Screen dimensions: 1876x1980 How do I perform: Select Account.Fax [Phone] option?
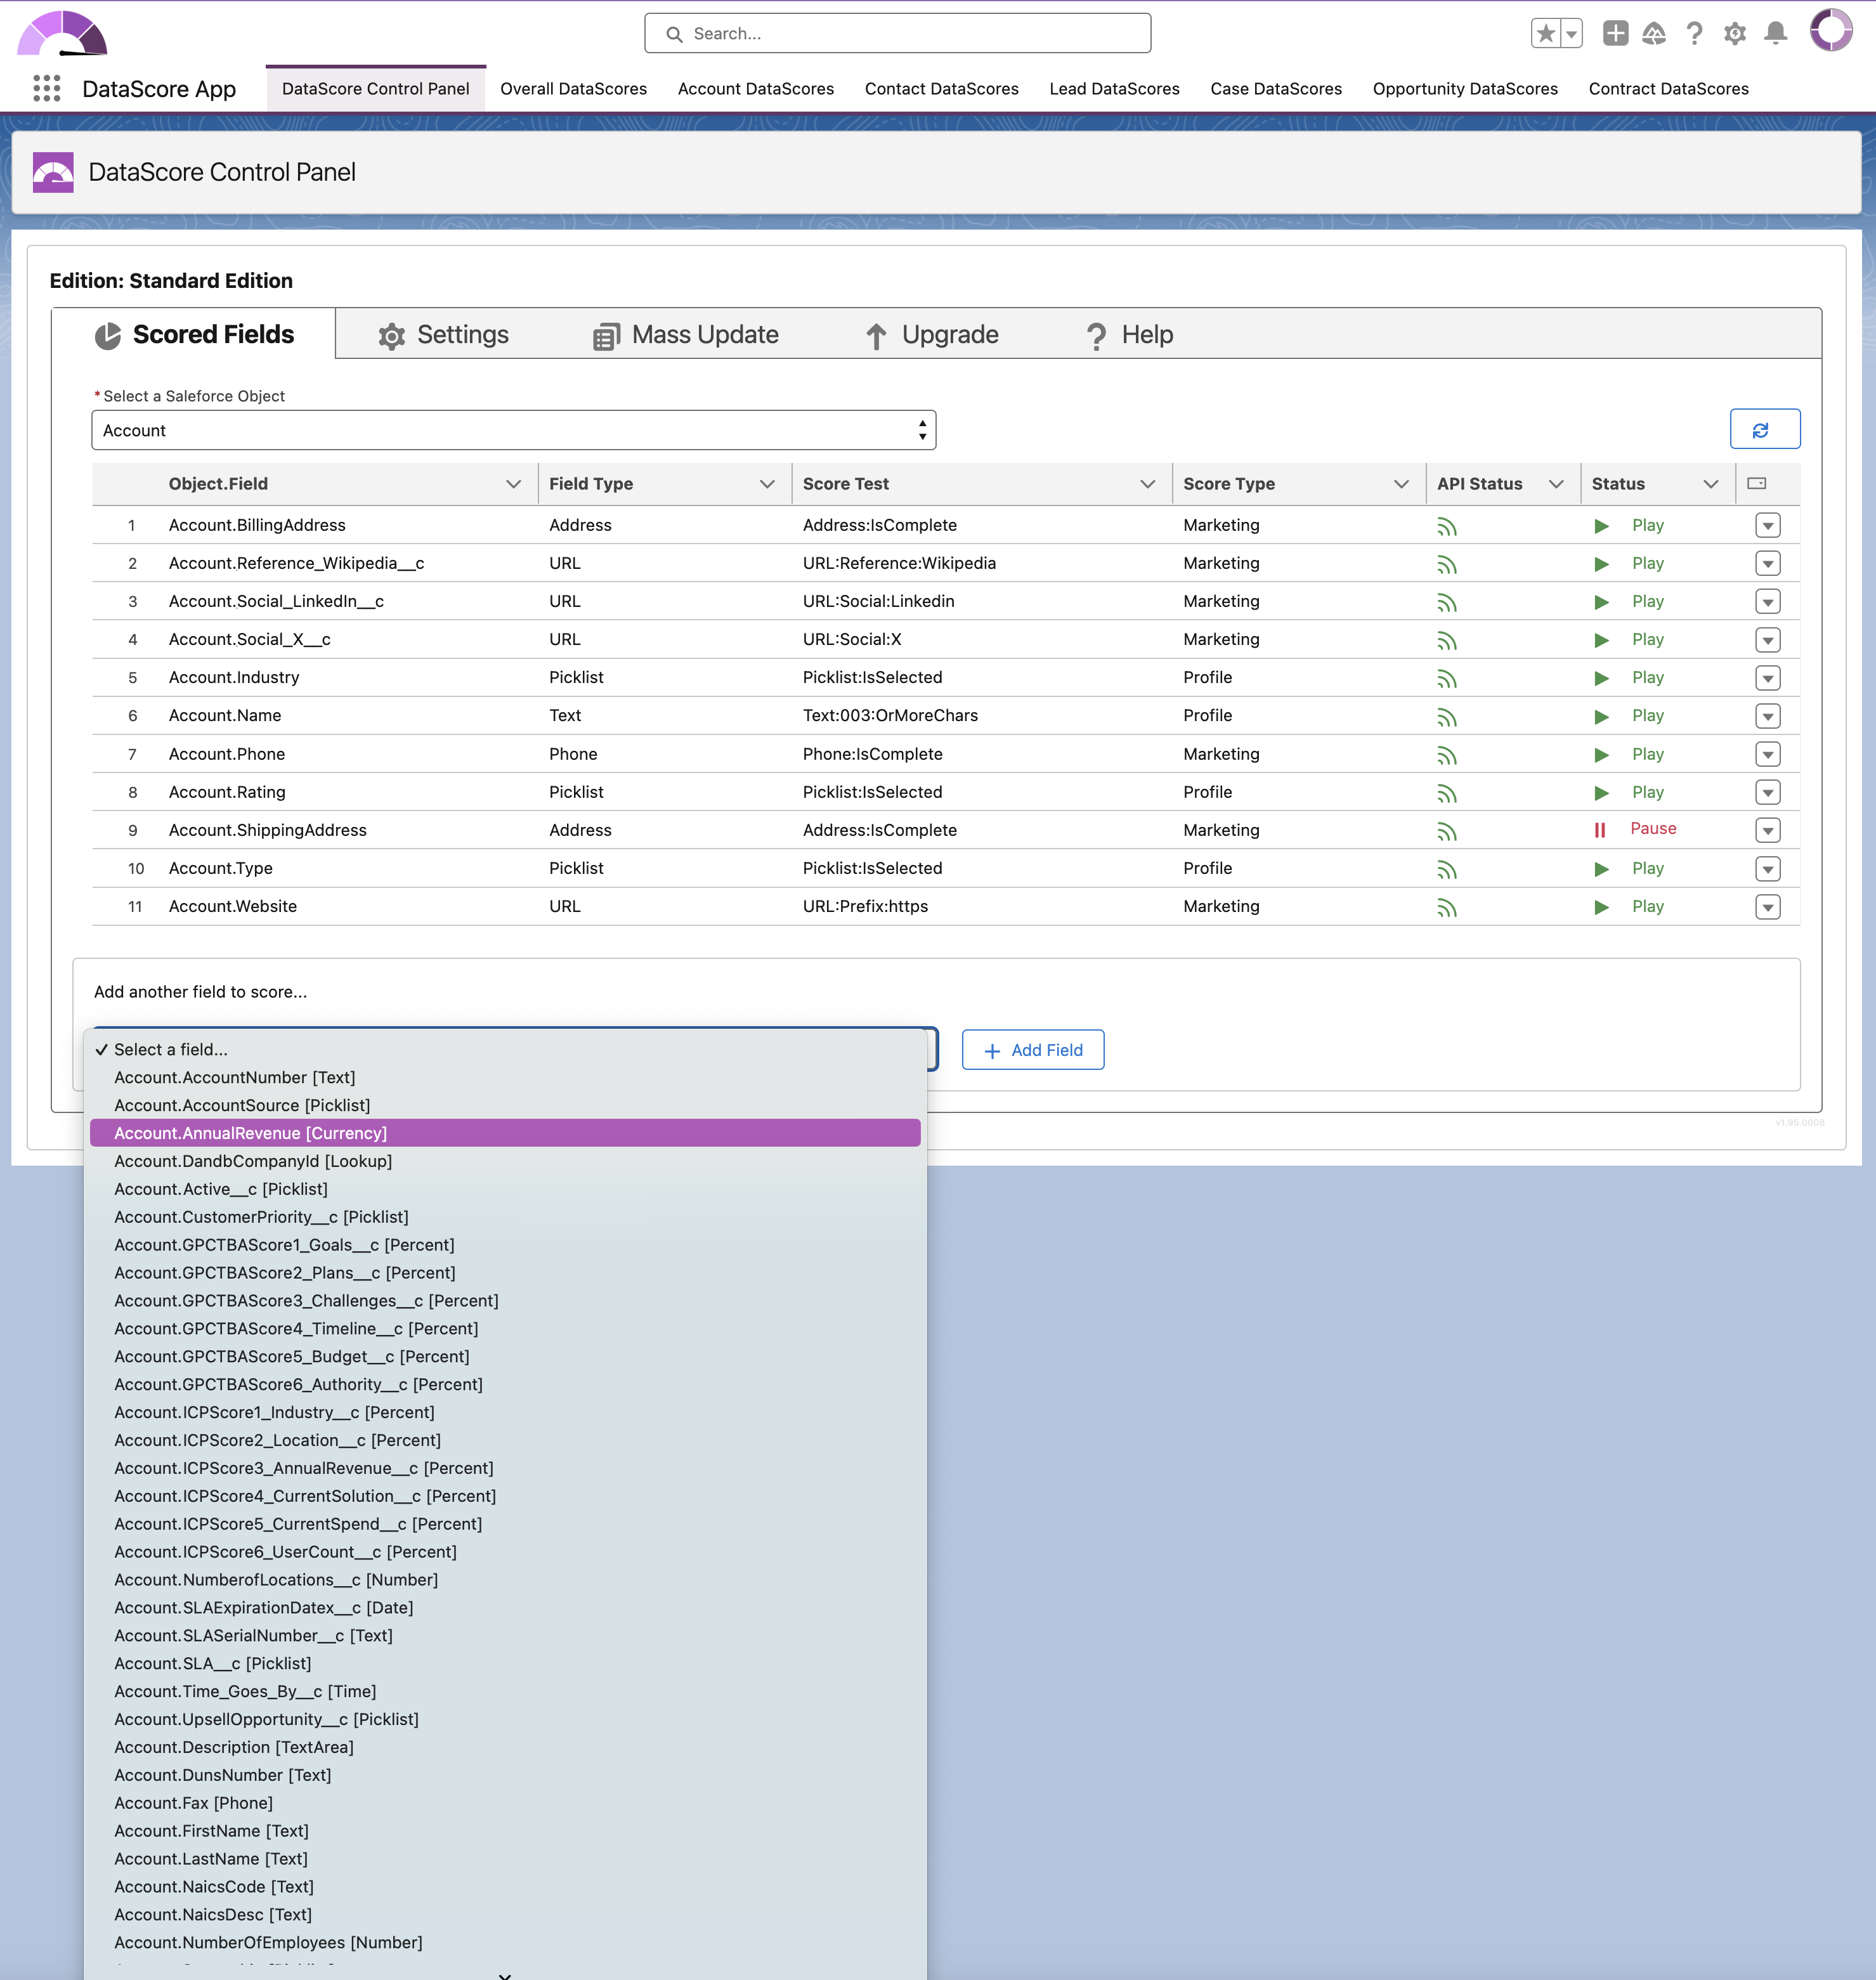(505, 1803)
